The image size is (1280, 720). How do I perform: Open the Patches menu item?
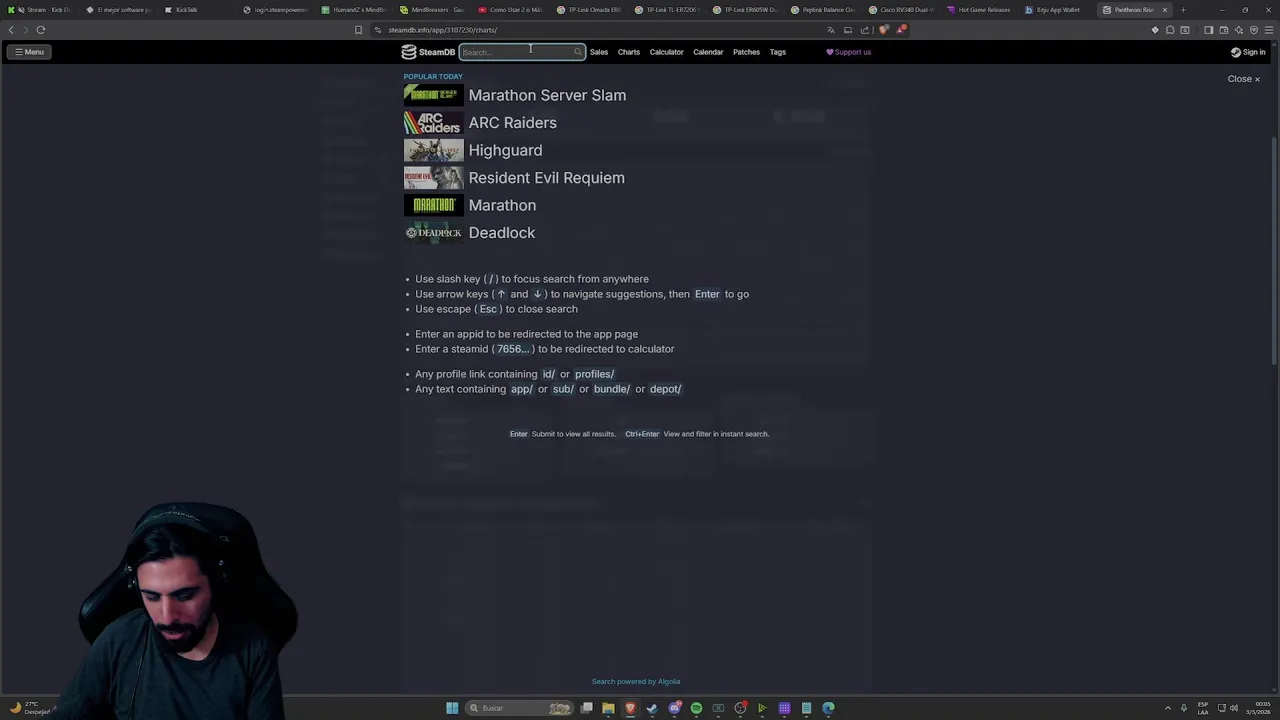(x=746, y=52)
